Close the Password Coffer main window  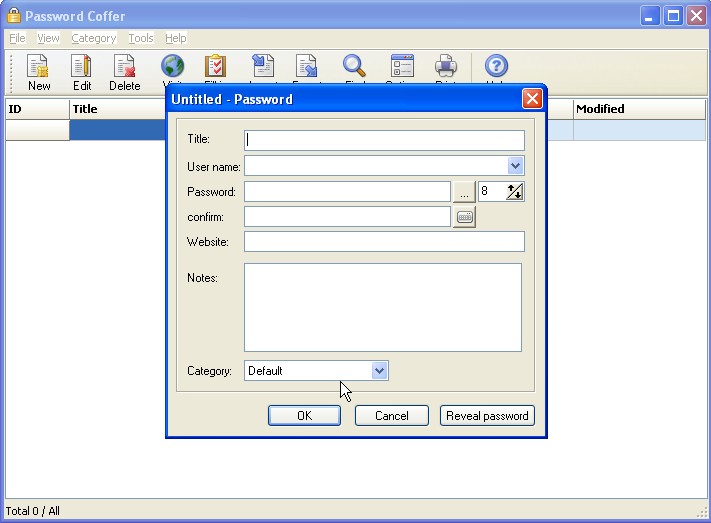(696, 16)
